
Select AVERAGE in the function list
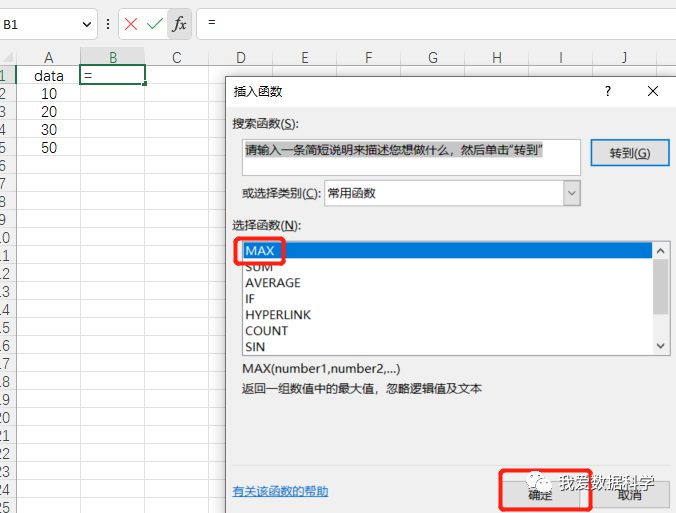[448, 283]
